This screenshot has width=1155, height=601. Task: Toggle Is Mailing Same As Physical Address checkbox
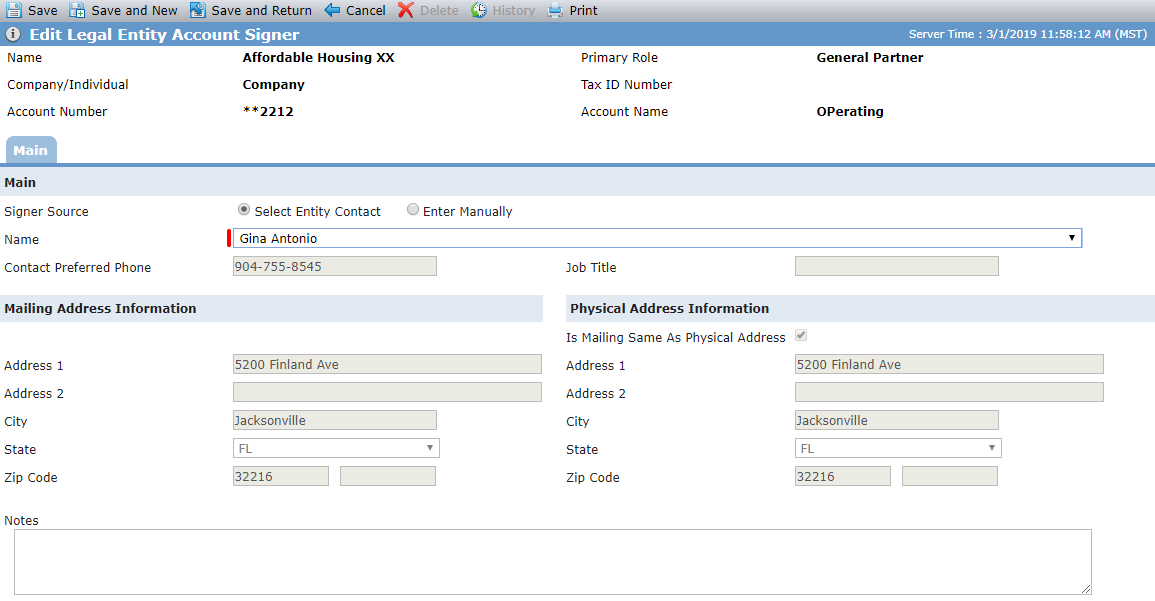pos(801,335)
